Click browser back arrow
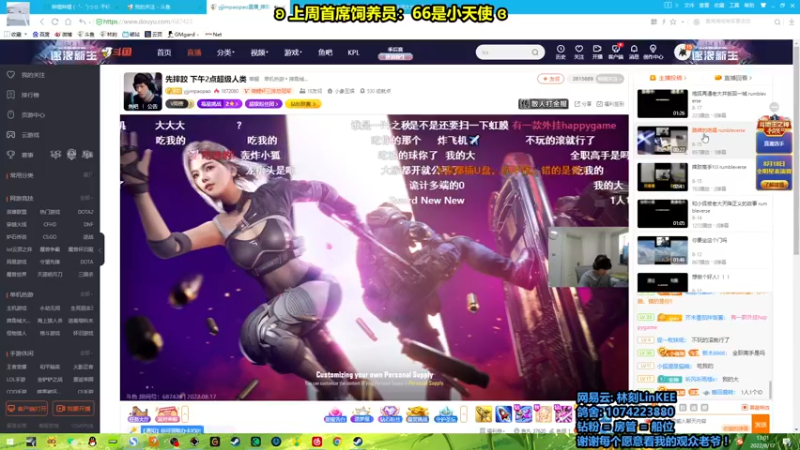 (x=42, y=22)
